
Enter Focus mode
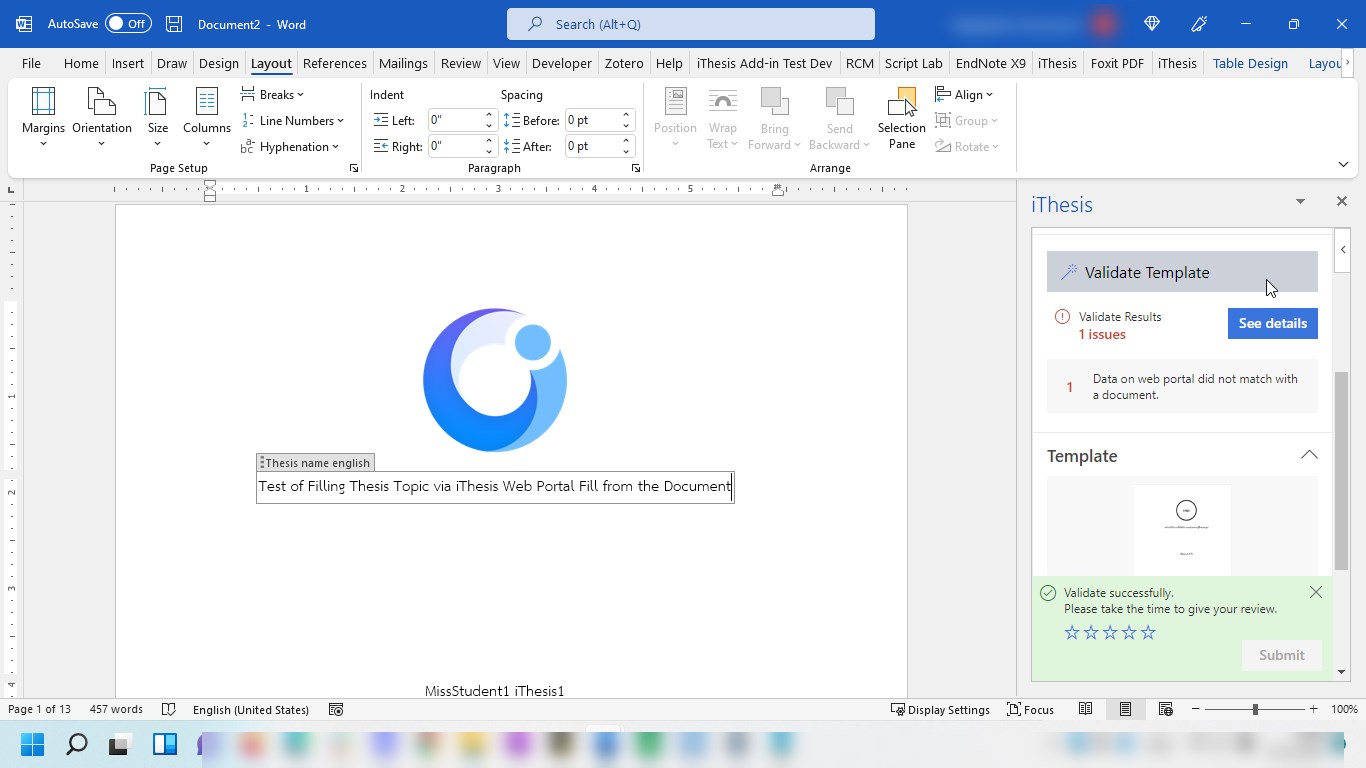(1031, 710)
